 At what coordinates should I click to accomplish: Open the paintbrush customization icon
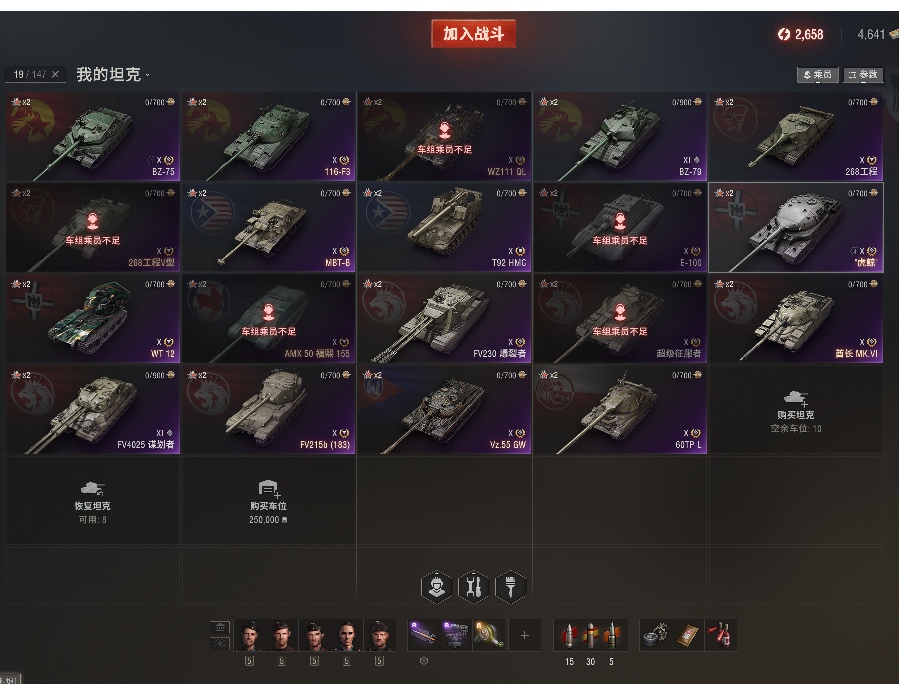tap(510, 587)
